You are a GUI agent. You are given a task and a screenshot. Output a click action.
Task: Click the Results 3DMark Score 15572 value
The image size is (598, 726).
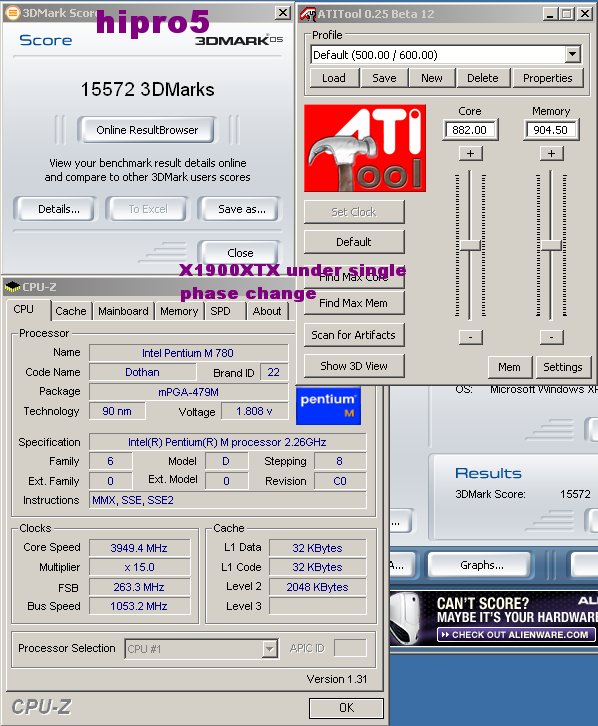pyautogui.click(x=575, y=494)
